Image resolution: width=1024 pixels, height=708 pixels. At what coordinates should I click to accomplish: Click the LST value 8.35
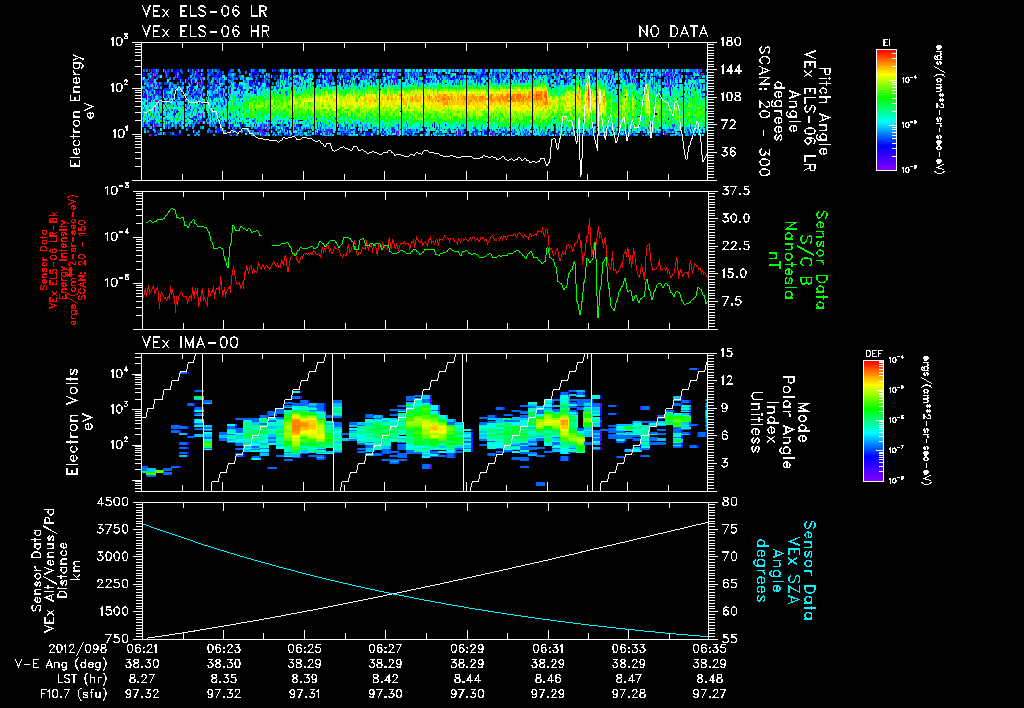point(223,679)
